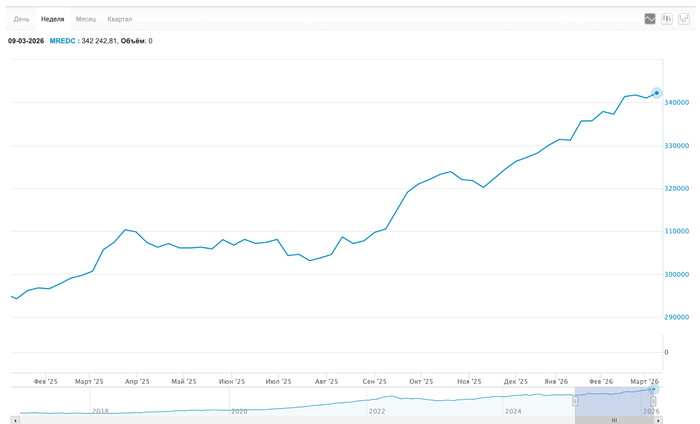Viewport: 700px width, 424px height.
Task: Click the highlighted last data point marker
Action: click(657, 93)
